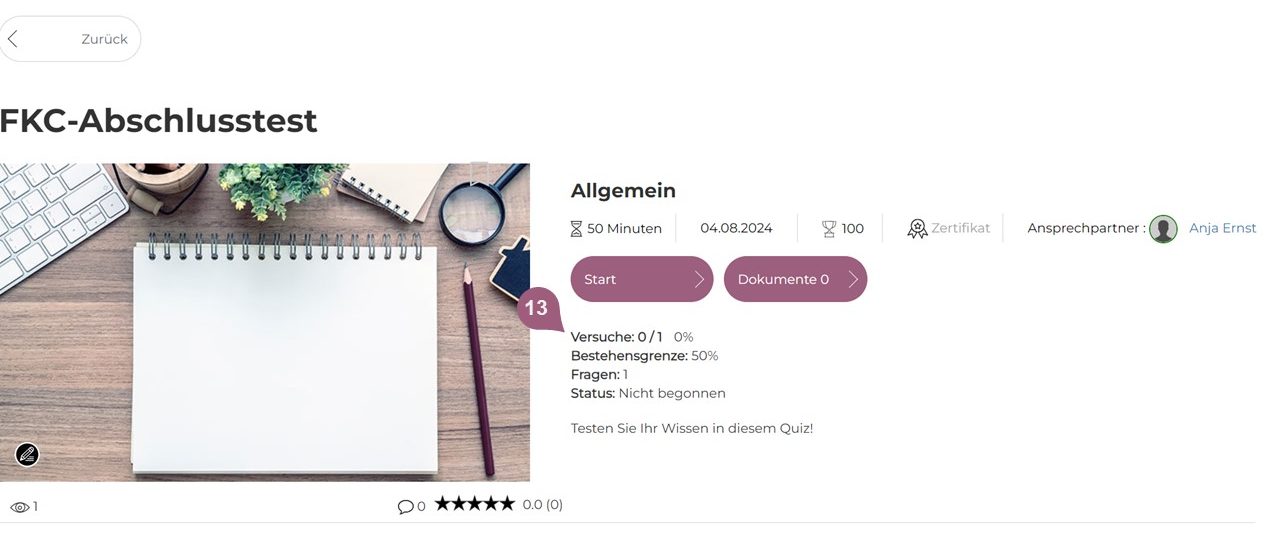Click the trophy points icon

tap(829, 229)
